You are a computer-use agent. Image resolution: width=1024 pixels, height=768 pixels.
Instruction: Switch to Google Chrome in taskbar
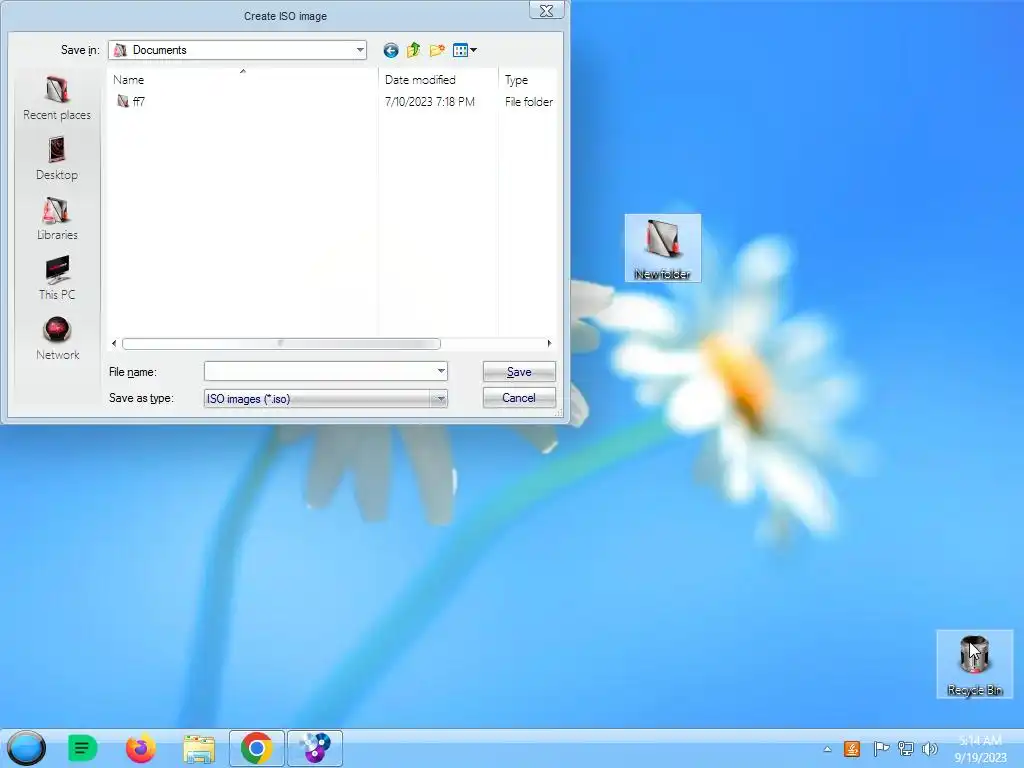coord(257,748)
